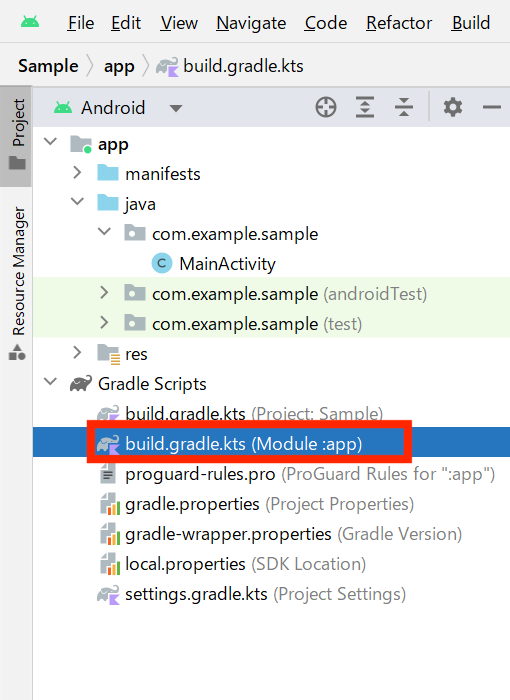Click Sample in the breadcrumb bar
Screen dimensions: 510x700
tap(48, 66)
